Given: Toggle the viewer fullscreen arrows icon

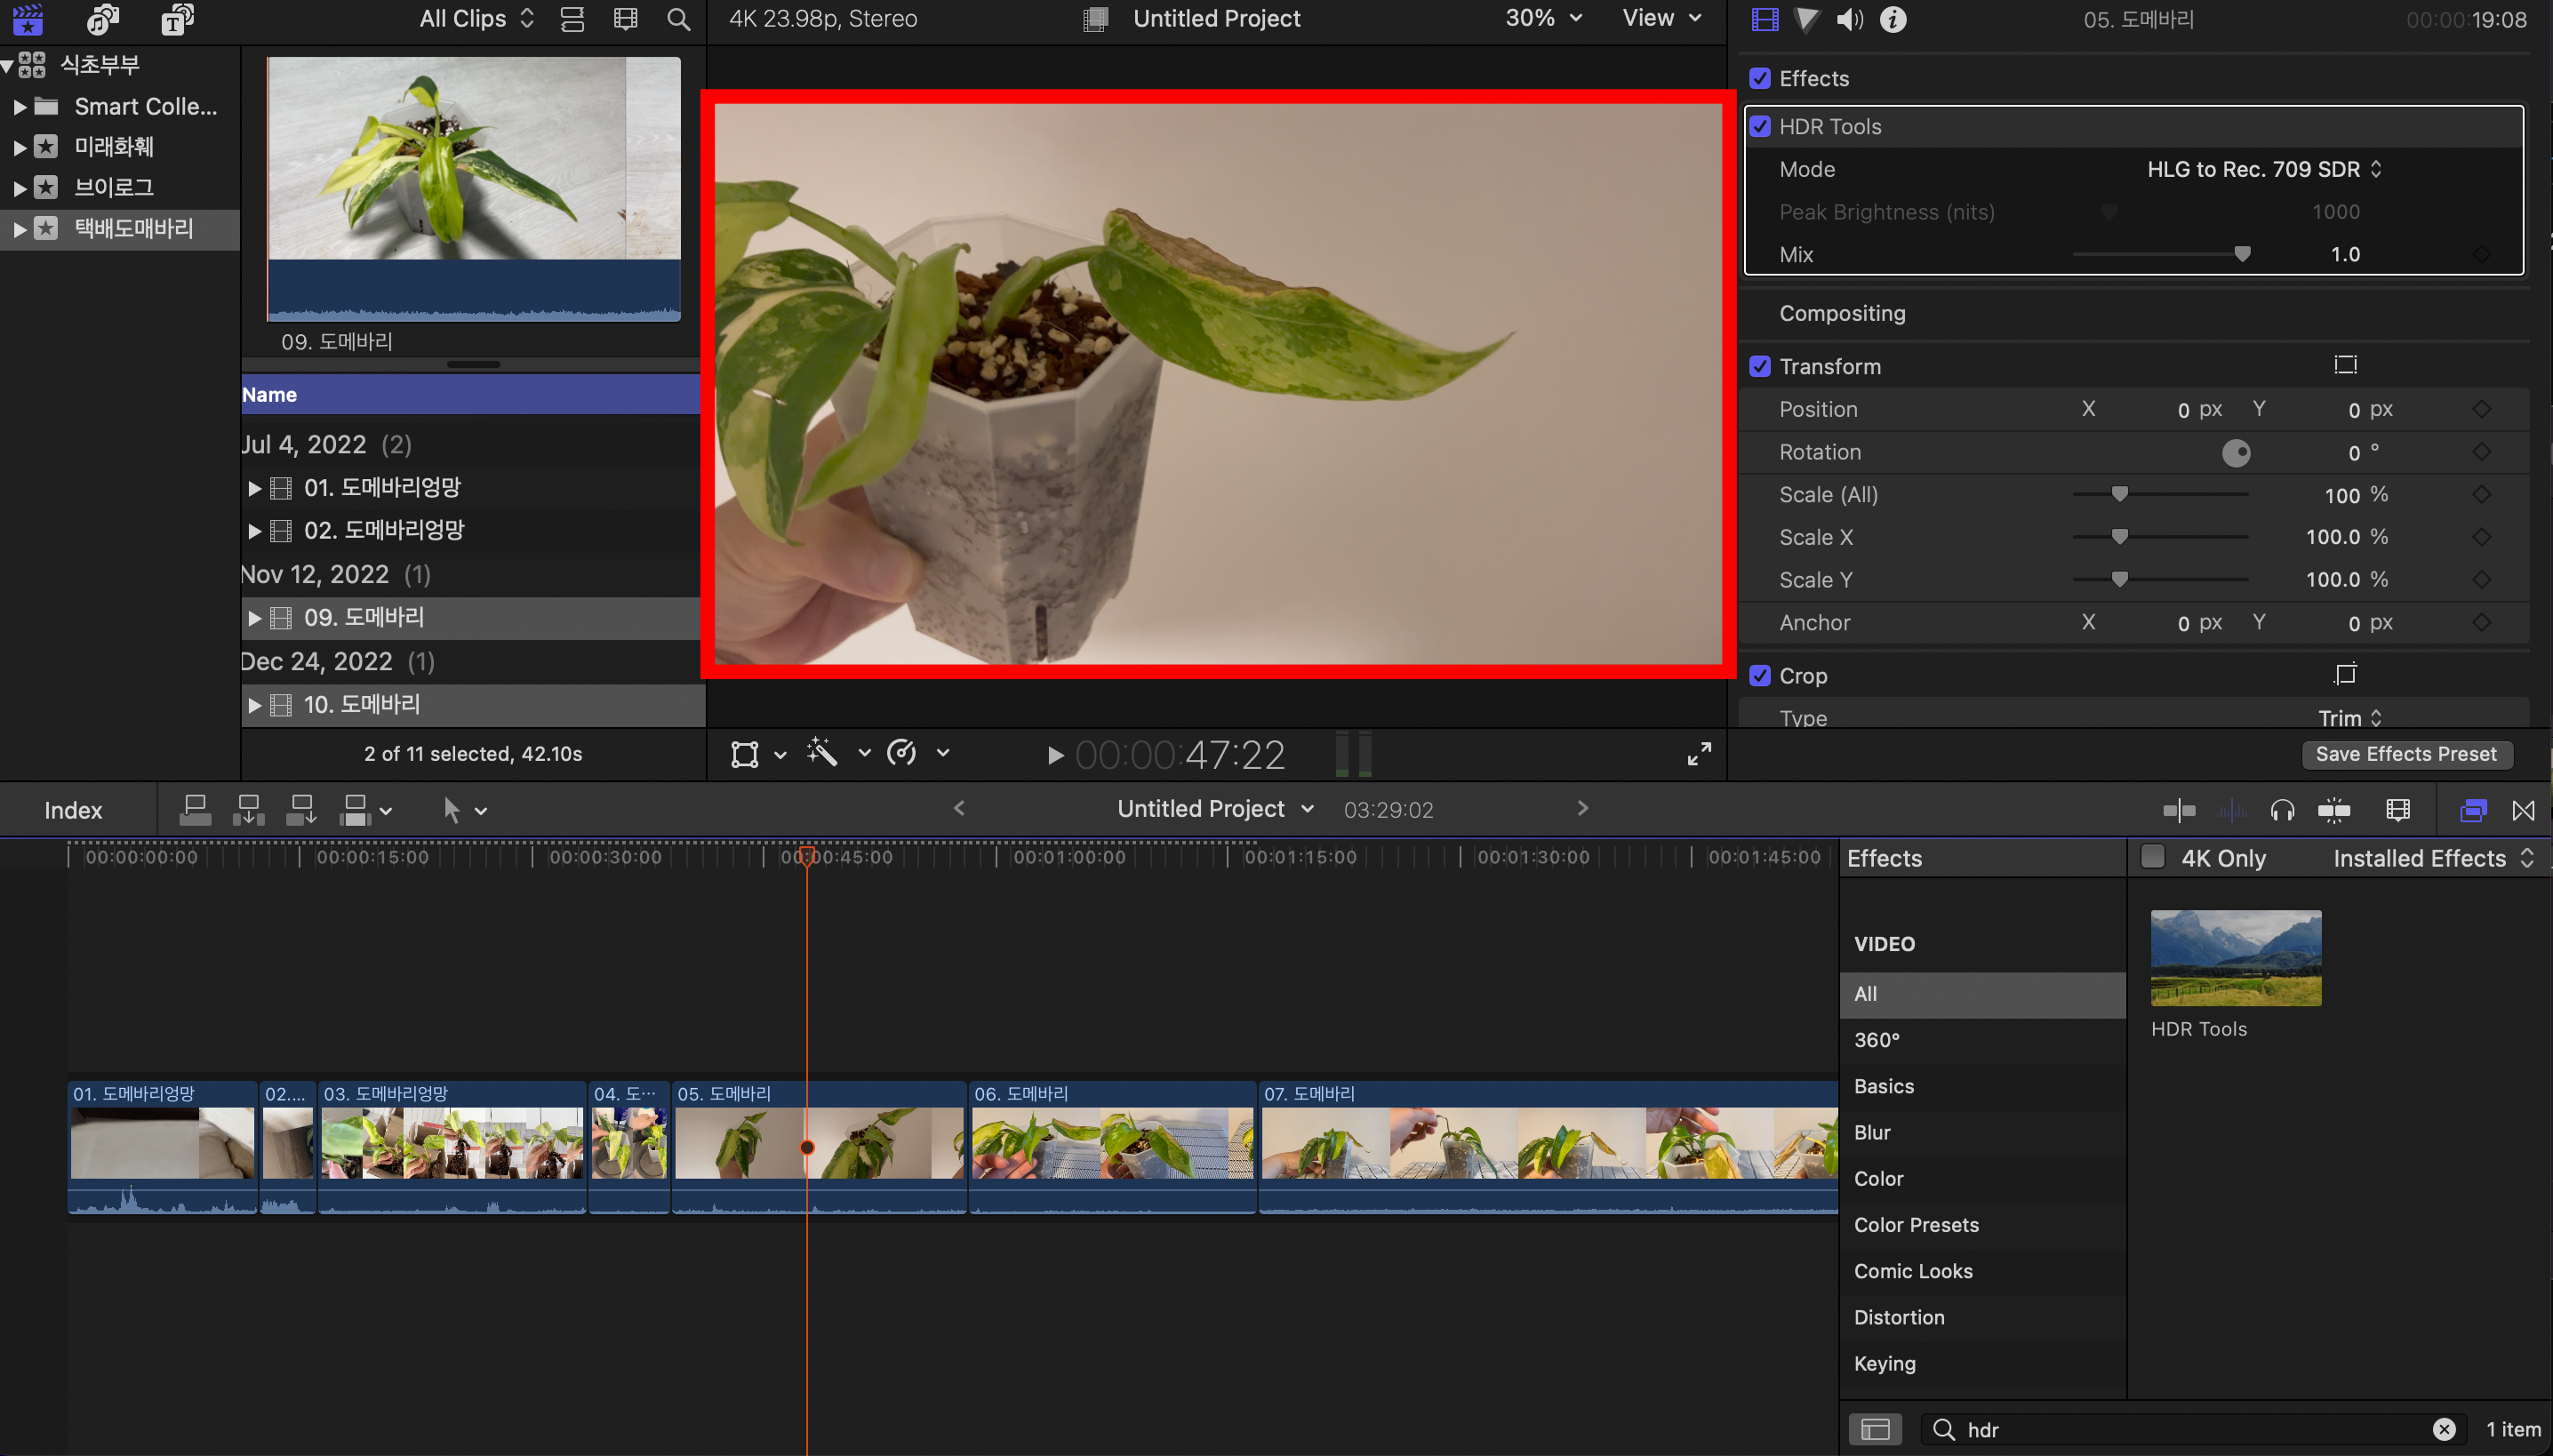Looking at the screenshot, I should 1698,754.
